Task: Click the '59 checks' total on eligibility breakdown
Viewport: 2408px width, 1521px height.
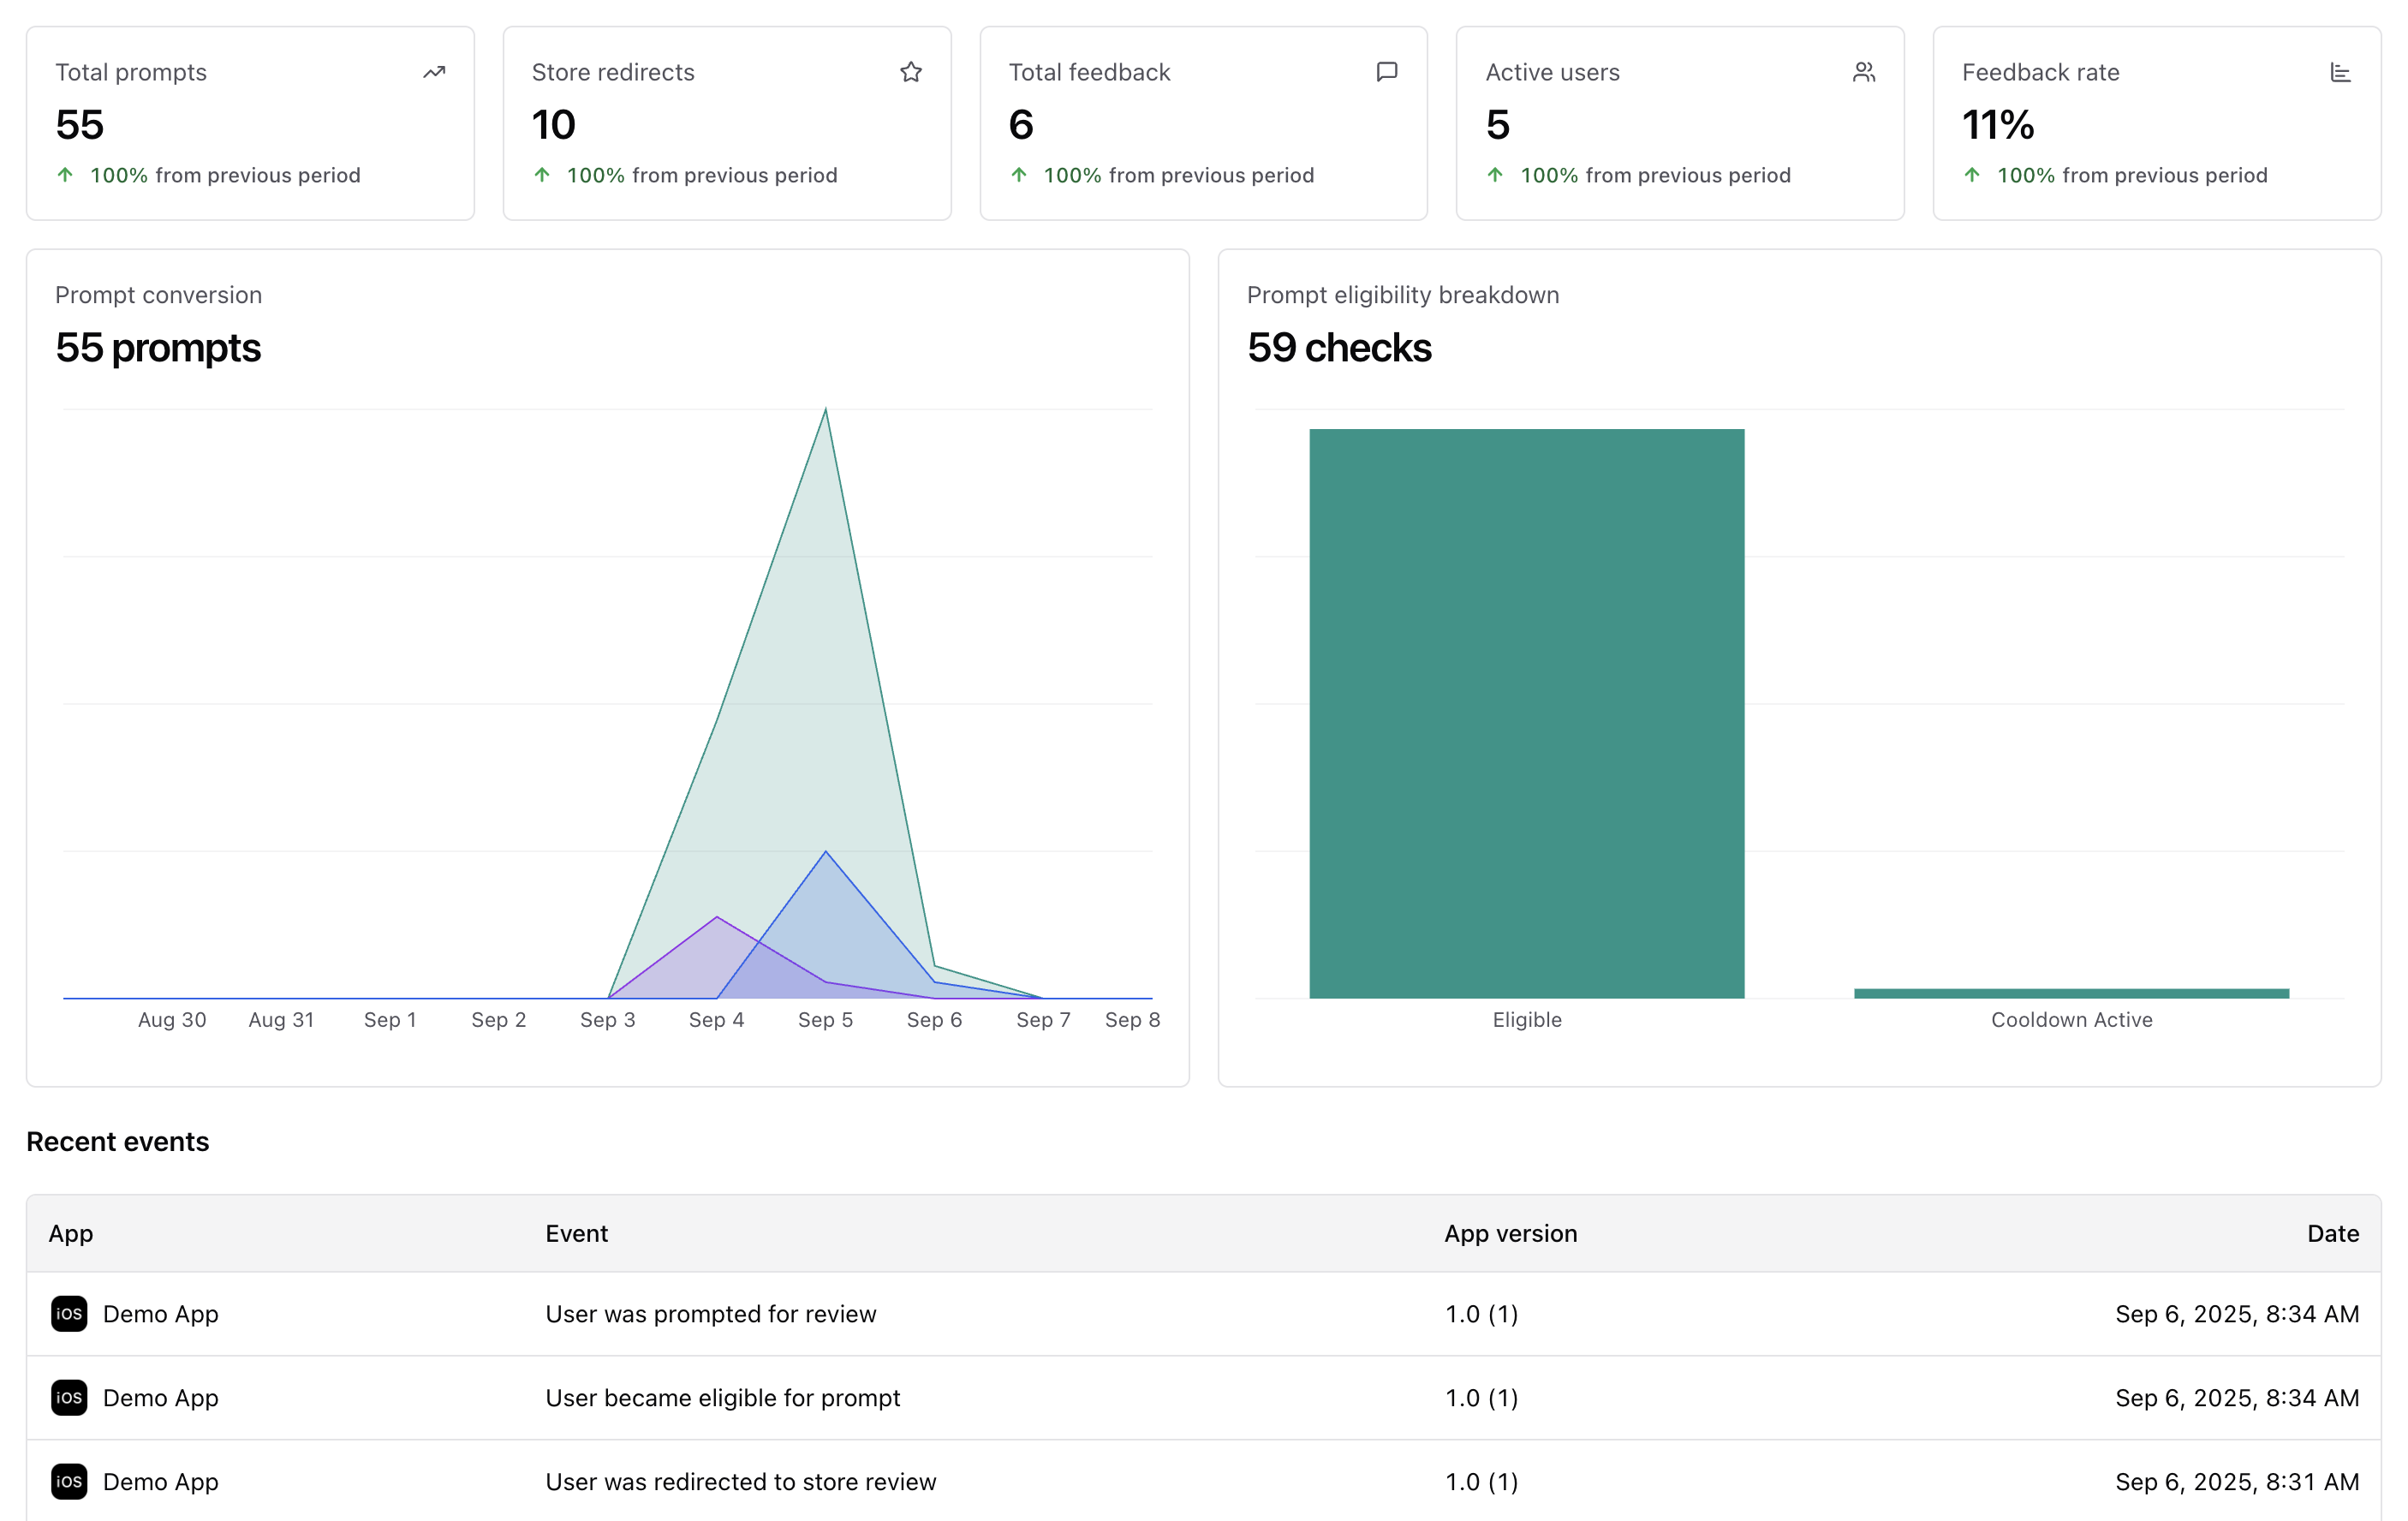Action: coord(1339,347)
